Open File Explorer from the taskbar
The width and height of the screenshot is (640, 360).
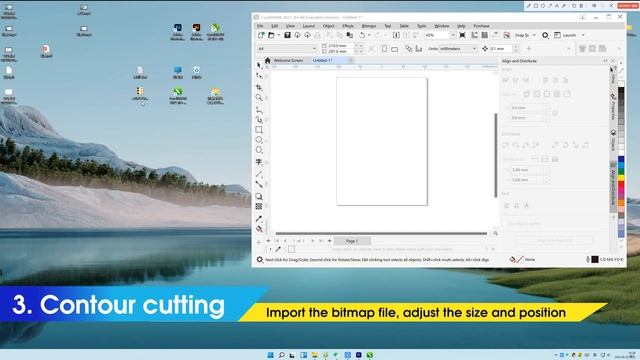(314, 355)
